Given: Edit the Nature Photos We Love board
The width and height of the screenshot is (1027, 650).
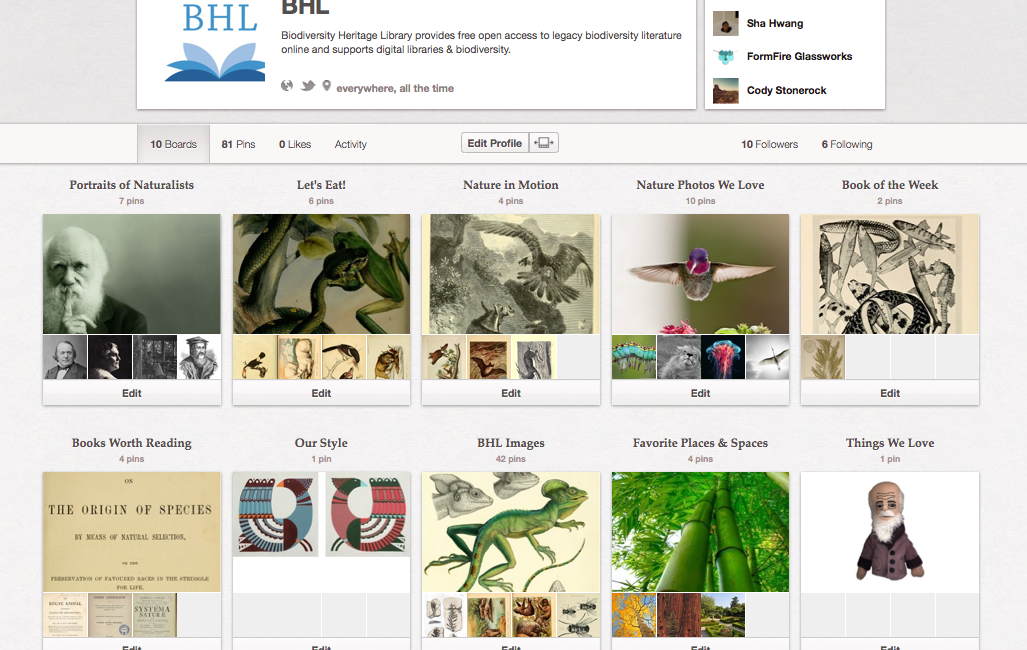Looking at the screenshot, I should [x=700, y=393].
